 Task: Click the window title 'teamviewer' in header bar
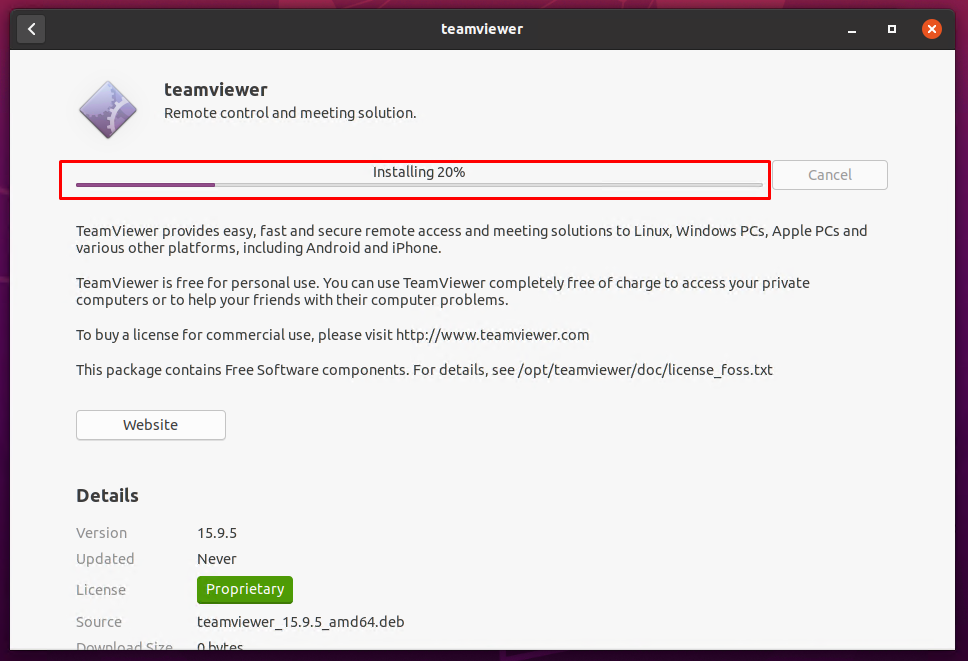[x=482, y=29]
